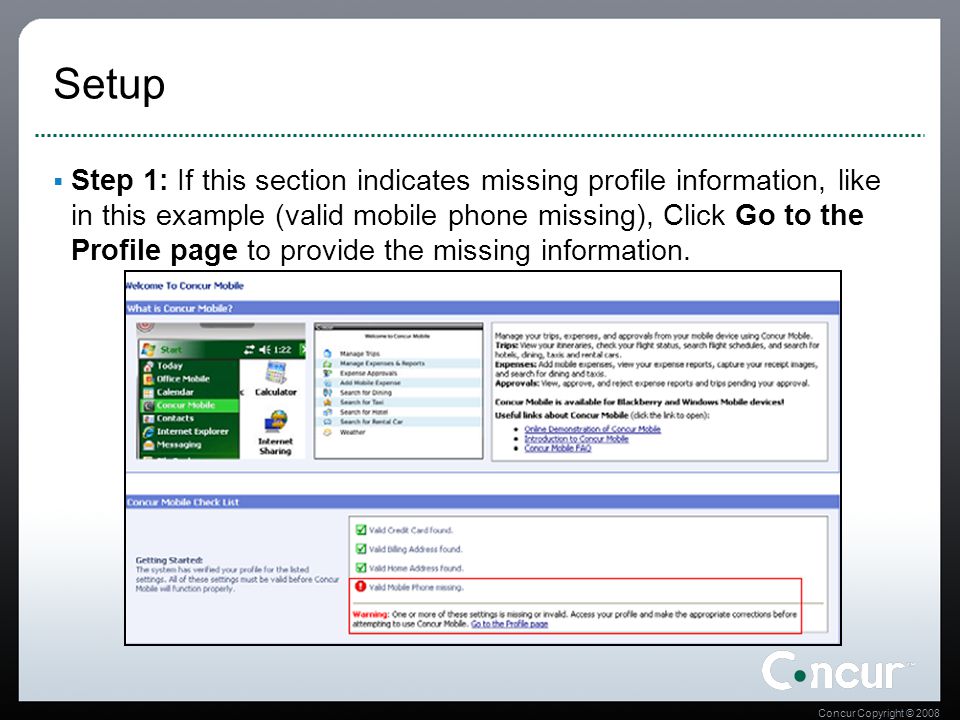Screen dimensions: 960x720
Task: Click the connectivity arrows icon in the phone status bar
Action: click(x=249, y=350)
